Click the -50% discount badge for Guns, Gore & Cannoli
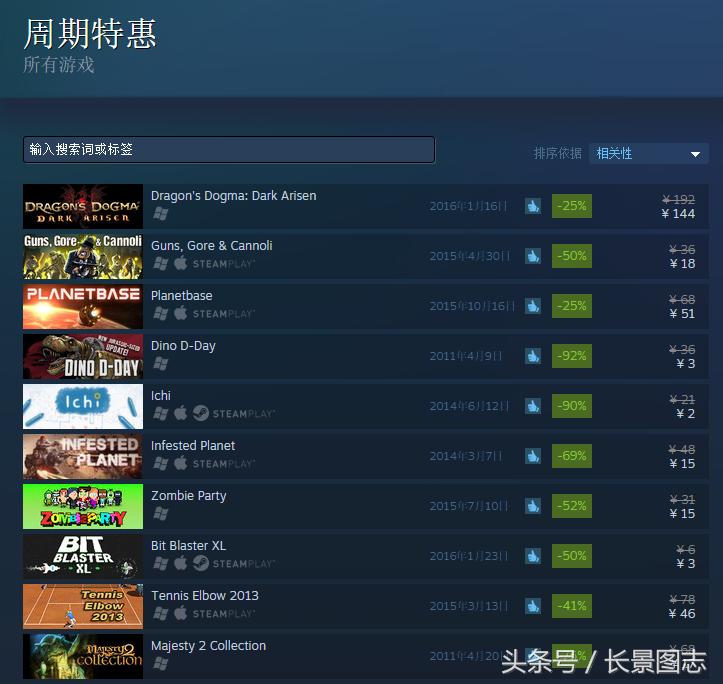Screen dimensions: 723x684 pos(572,256)
